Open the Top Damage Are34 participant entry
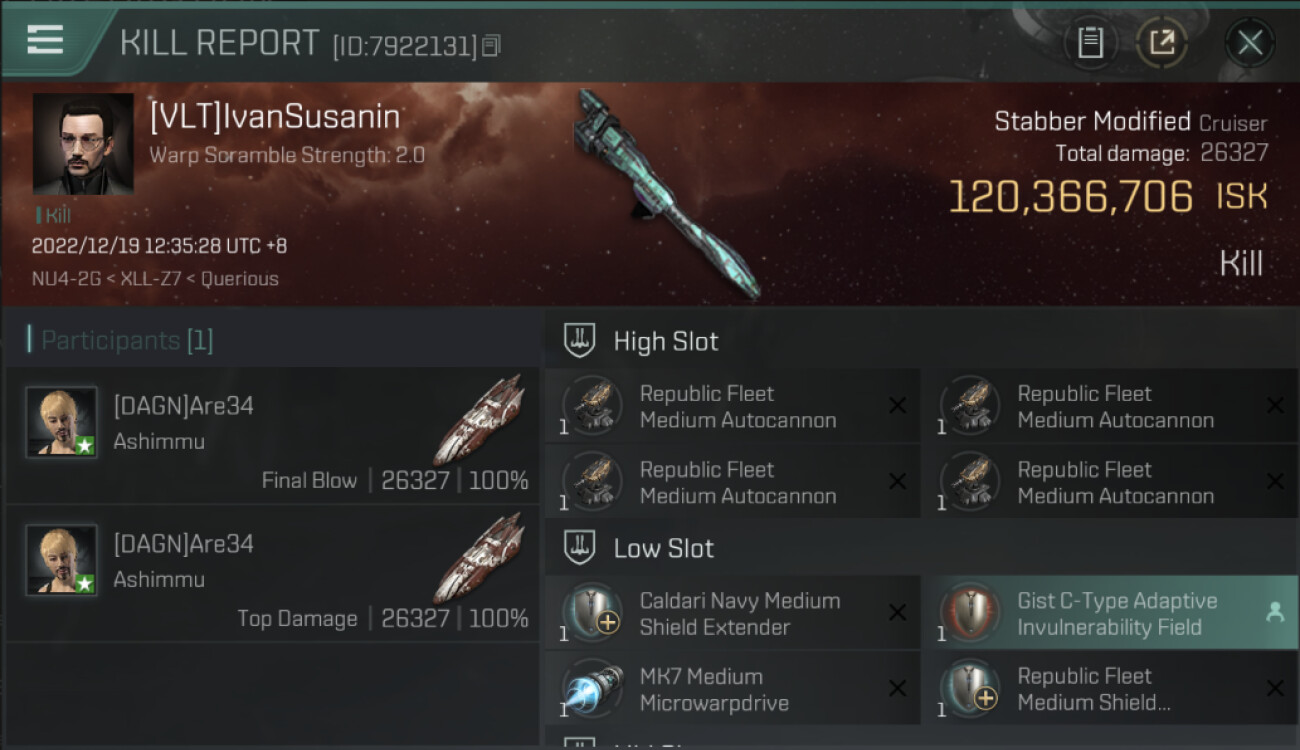The image size is (1300, 750). [x=272, y=572]
